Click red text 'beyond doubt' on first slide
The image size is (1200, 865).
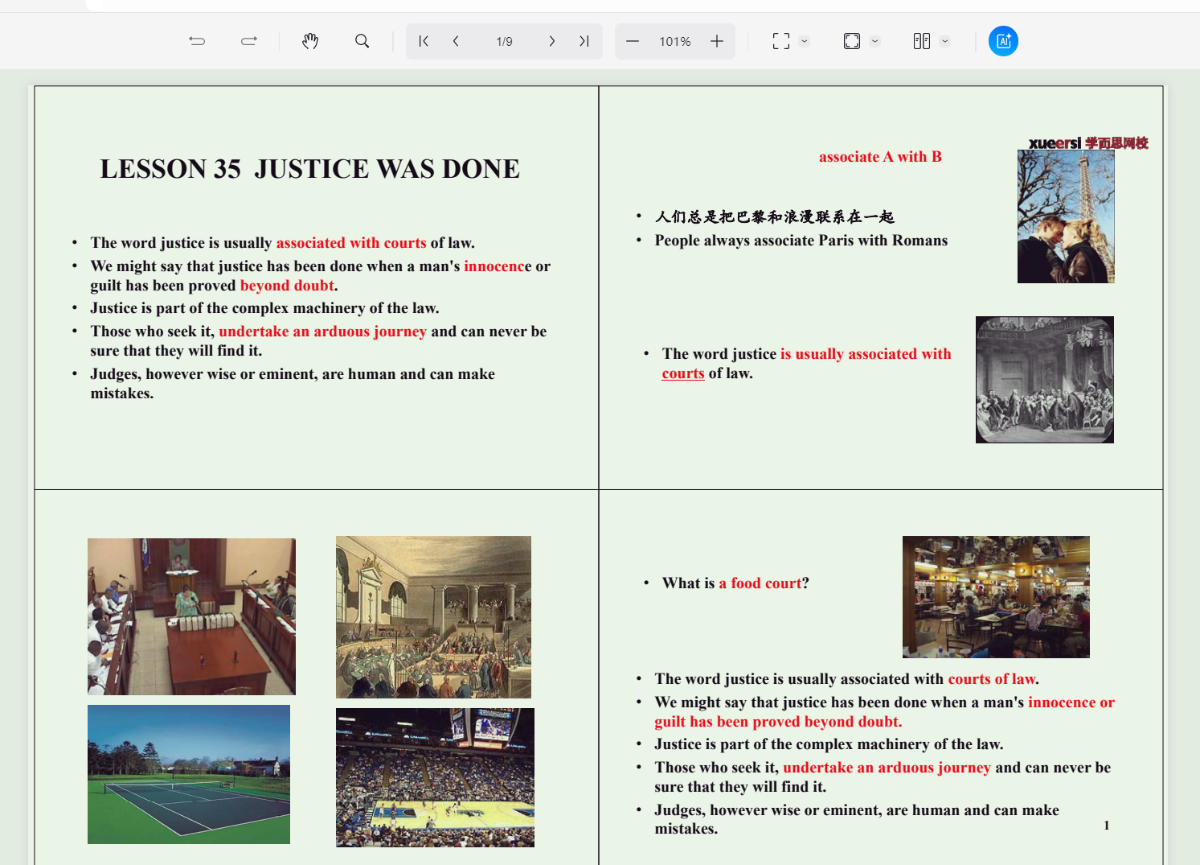tap(287, 286)
